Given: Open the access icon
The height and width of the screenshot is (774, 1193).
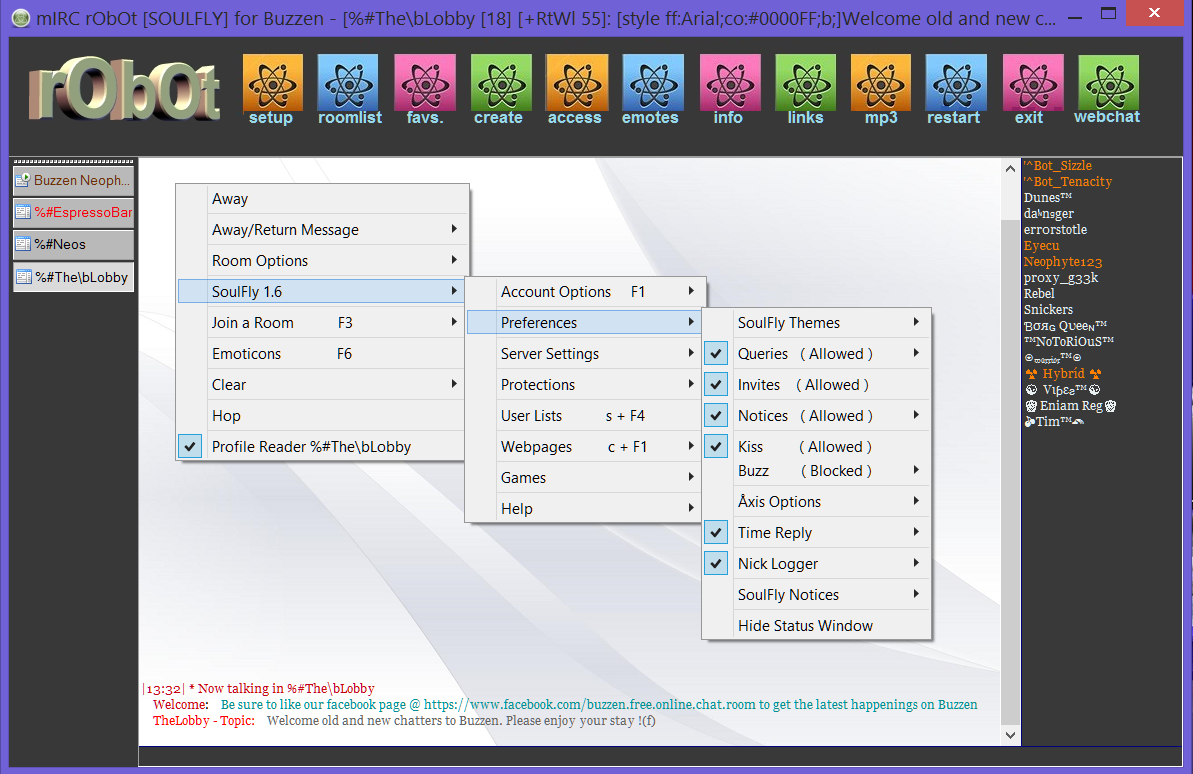Looking at the screenshot, I should pyautogui.click(x=576, y=89).
